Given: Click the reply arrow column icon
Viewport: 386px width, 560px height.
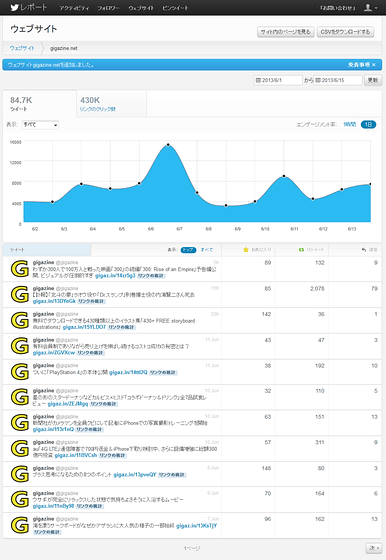Looking at the screenshot, I should [364, 250].
